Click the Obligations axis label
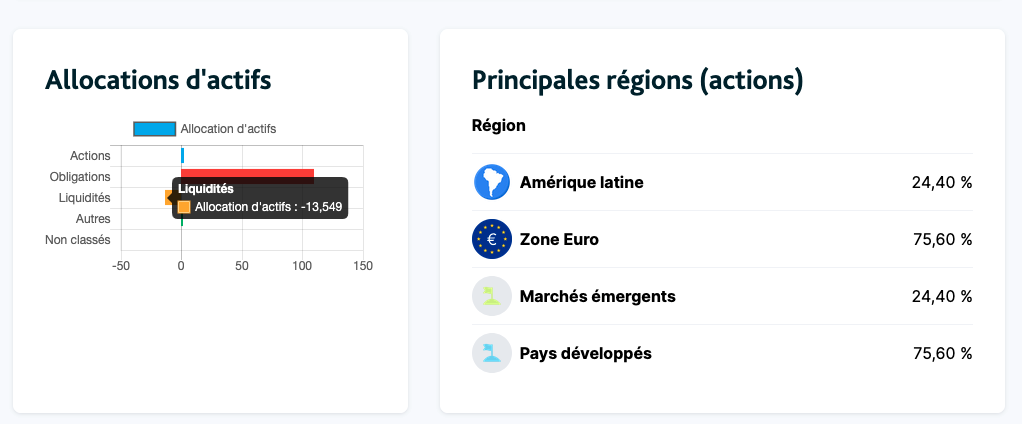The height and width of the screenshot is (424, 1022). 80,177
